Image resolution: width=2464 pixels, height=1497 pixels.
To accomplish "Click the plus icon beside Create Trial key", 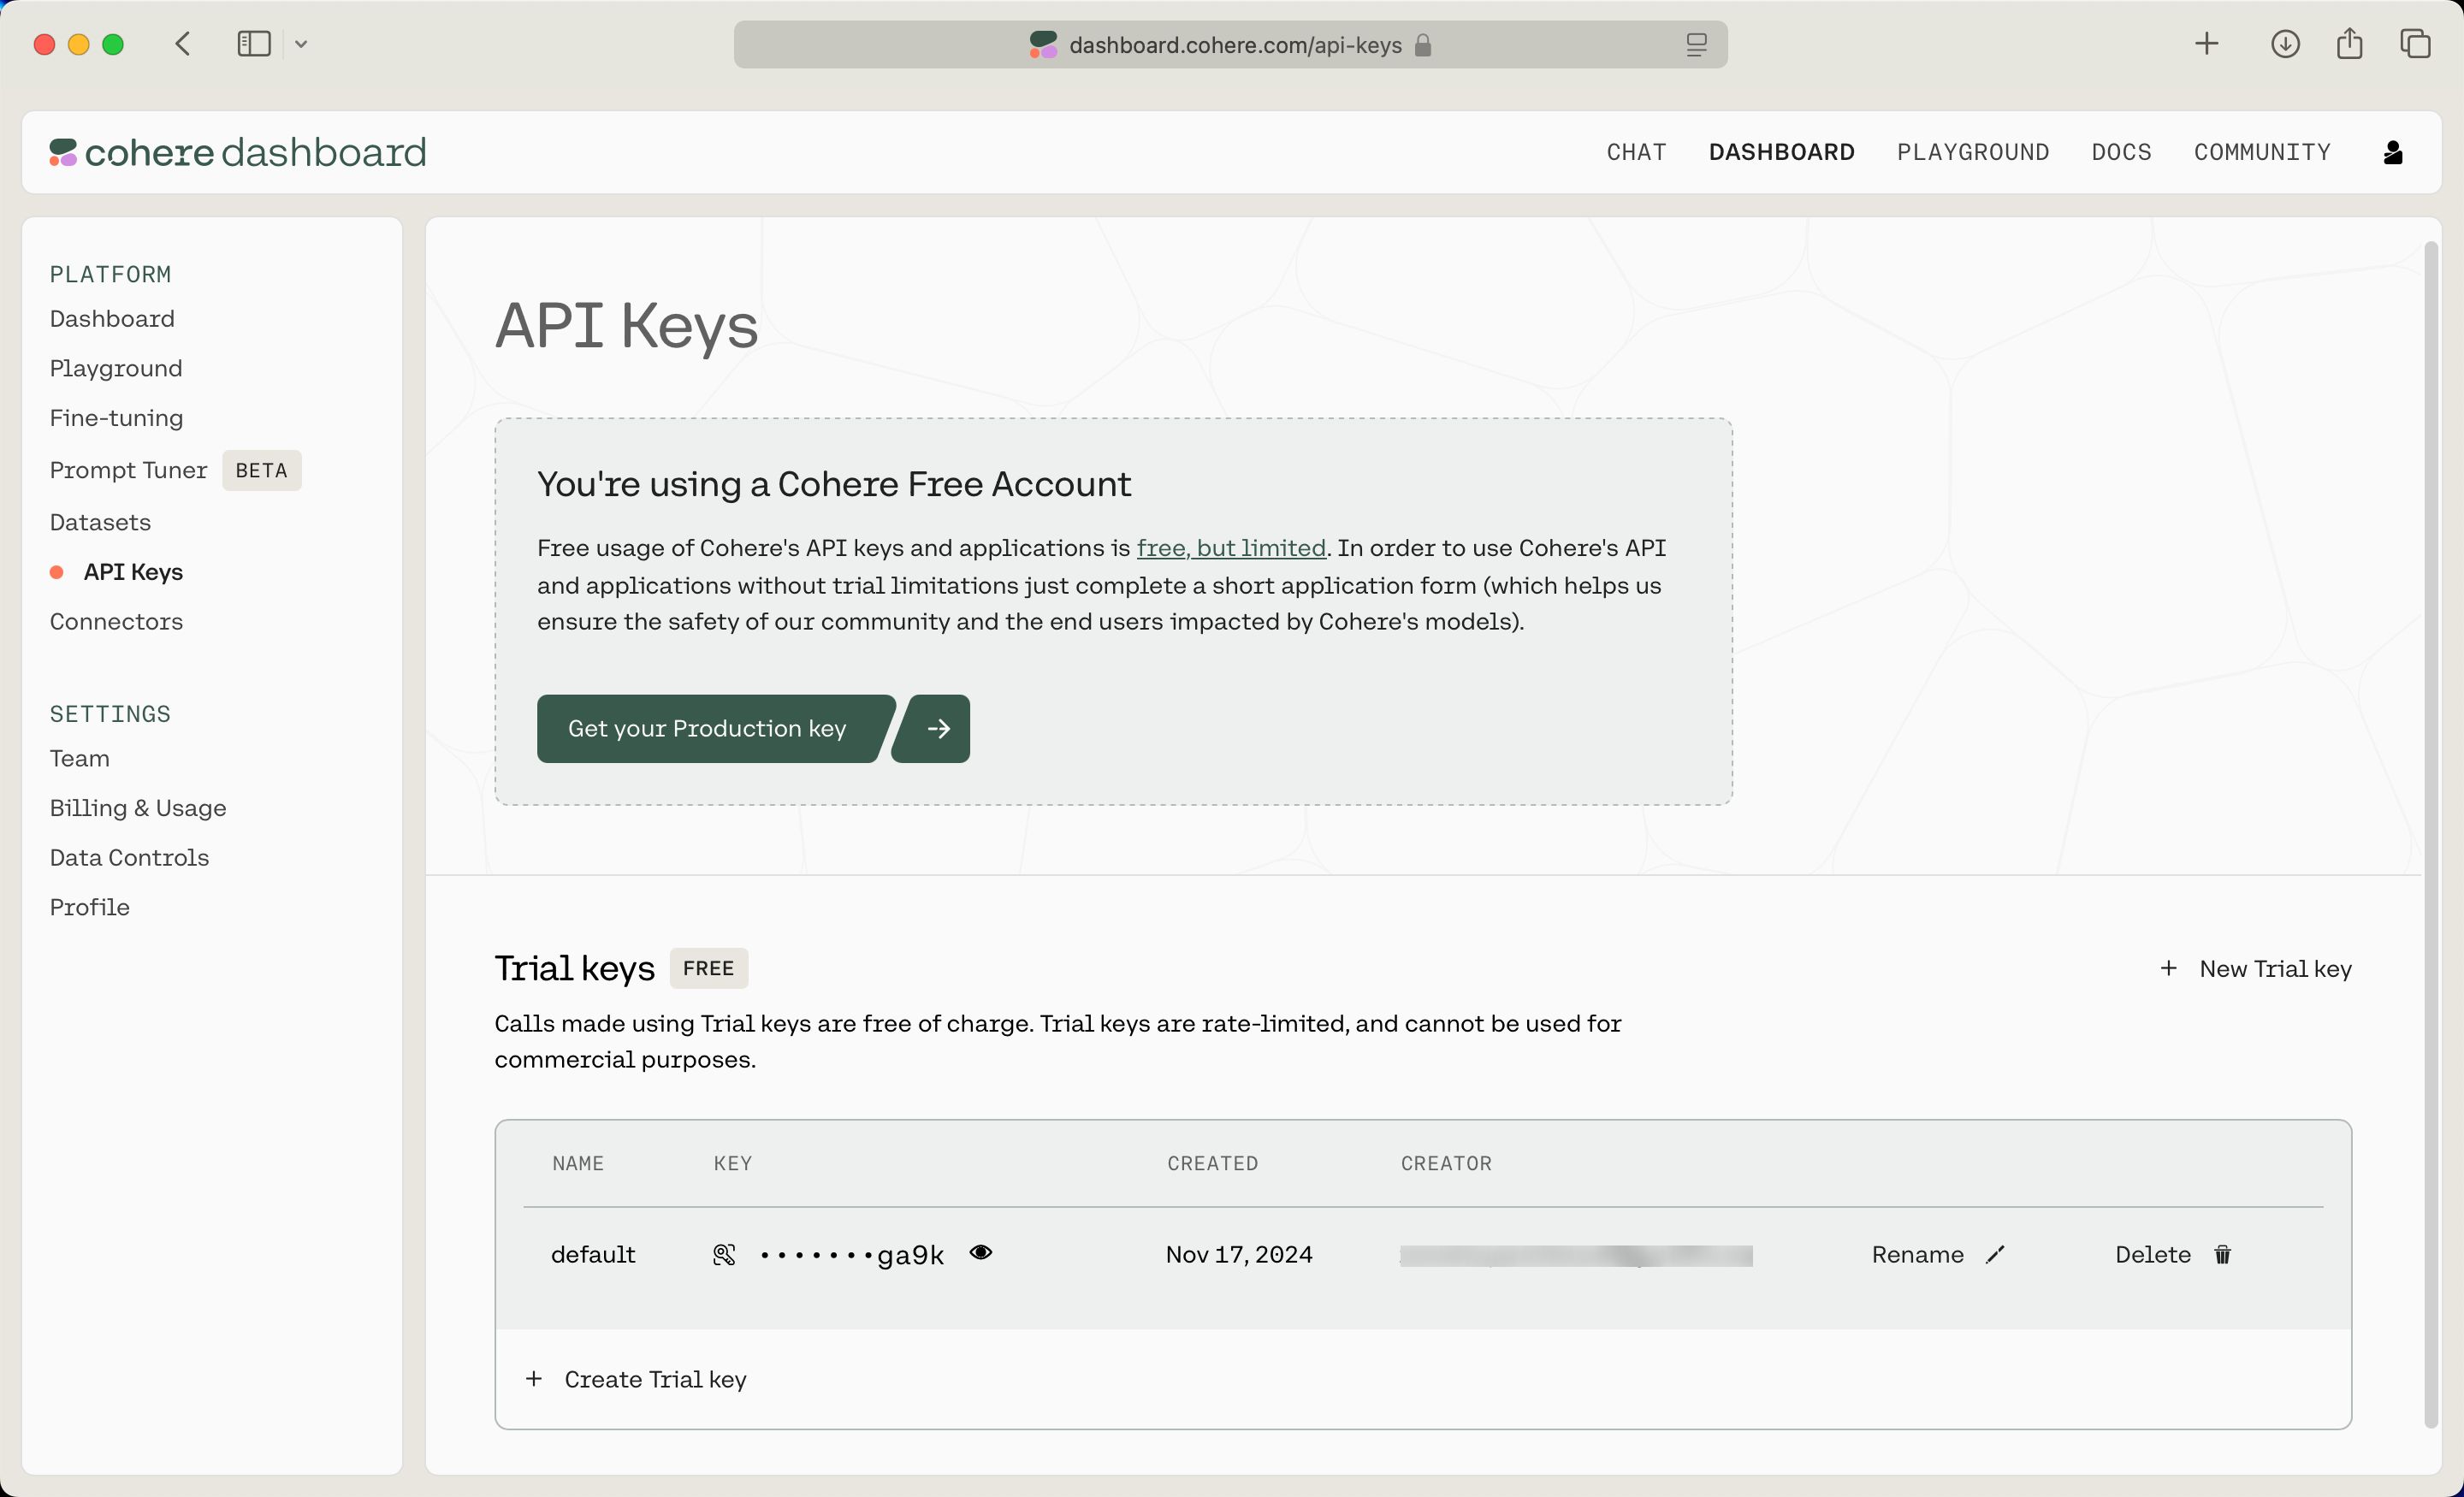I will pyautogui.click(x=534, y=1379).
